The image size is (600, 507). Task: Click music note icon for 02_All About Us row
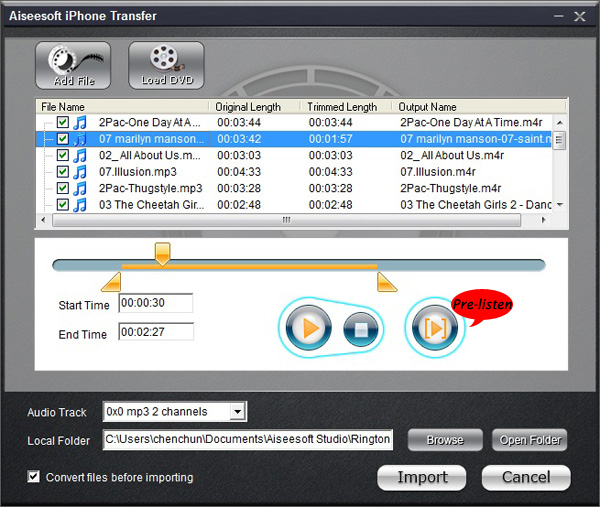tap(80, 156)
